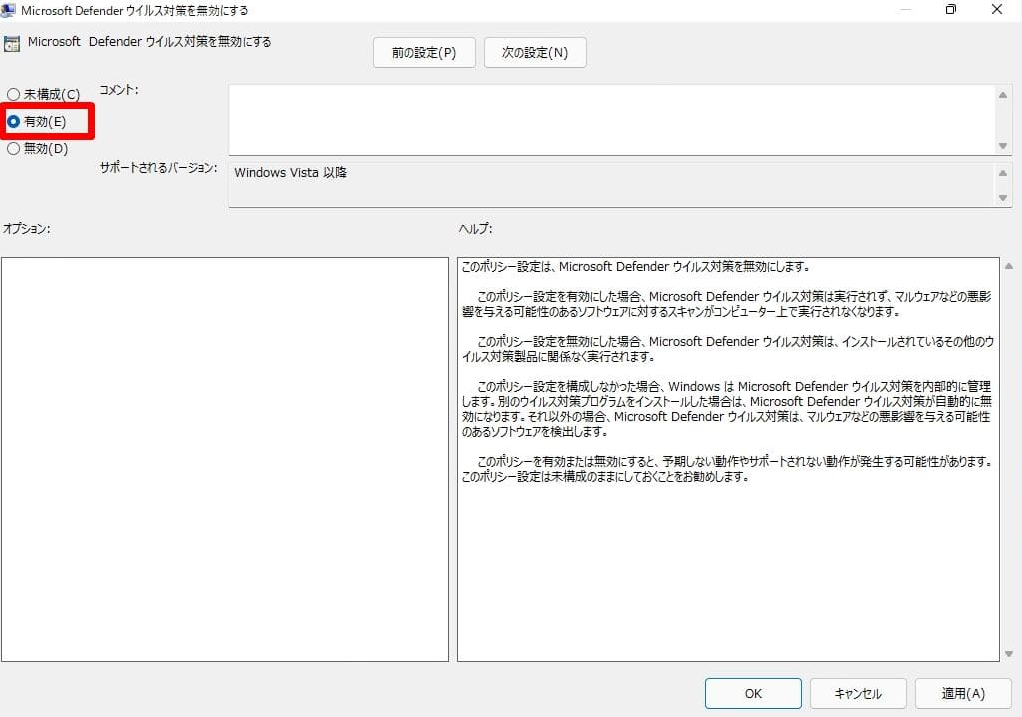Click the コメント: label
The image size is (1022, 717).
pos(119,90)
